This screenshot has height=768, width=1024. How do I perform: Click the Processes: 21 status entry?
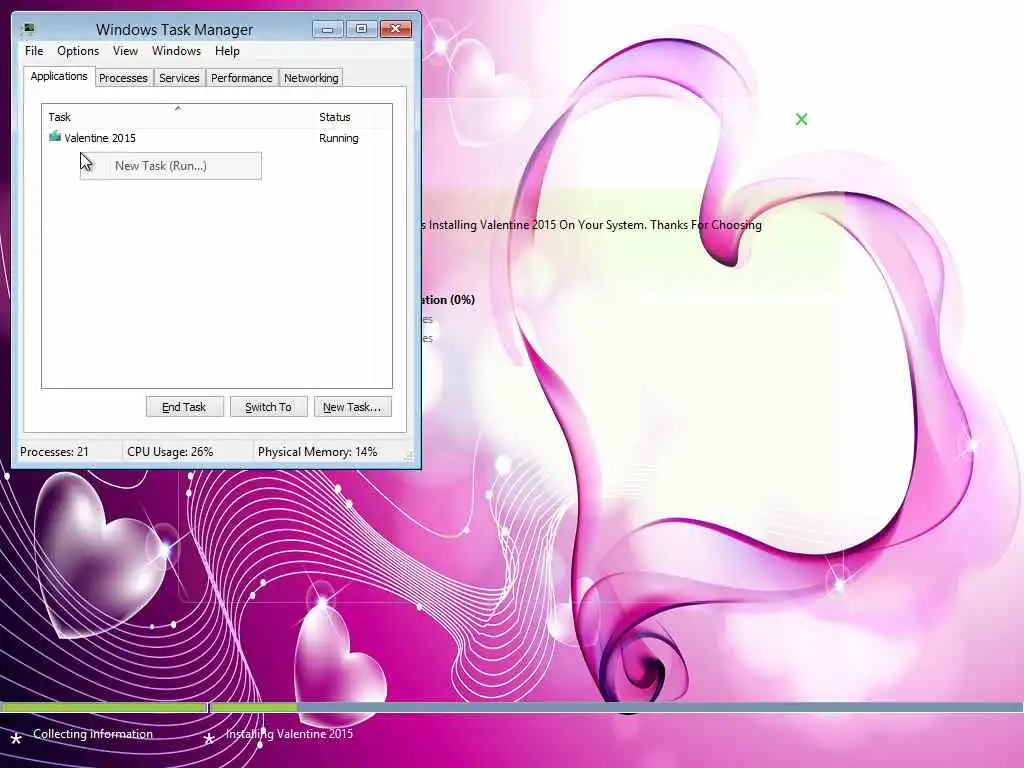(x=54, y=452)
